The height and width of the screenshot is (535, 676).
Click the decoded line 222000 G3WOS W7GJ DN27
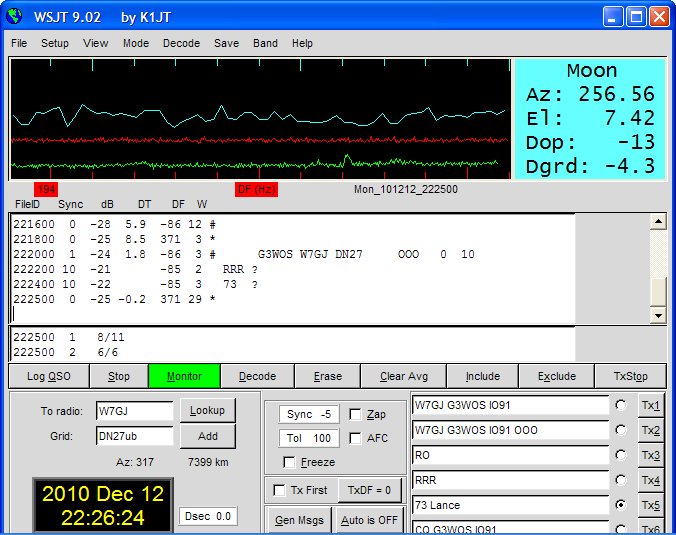[244, 254]
